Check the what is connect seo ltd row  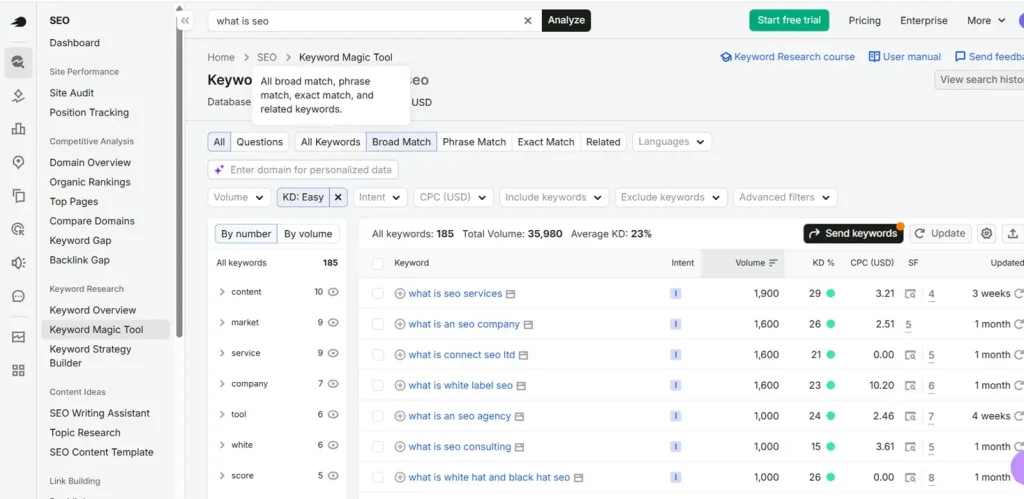pyautogui.click(x=377, y=355)
